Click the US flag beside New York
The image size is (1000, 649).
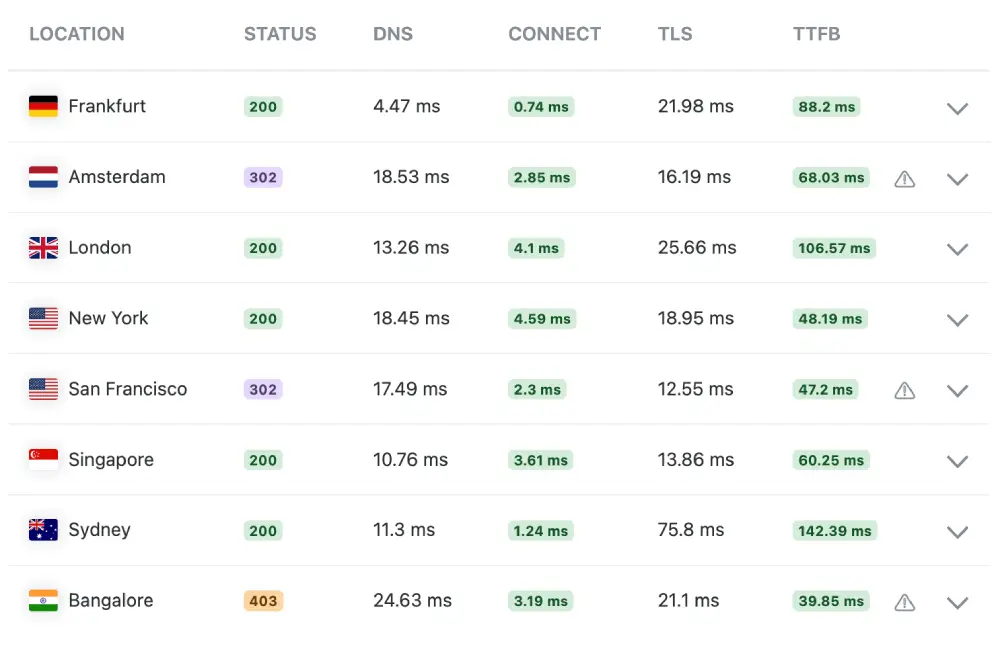point(43,318)
